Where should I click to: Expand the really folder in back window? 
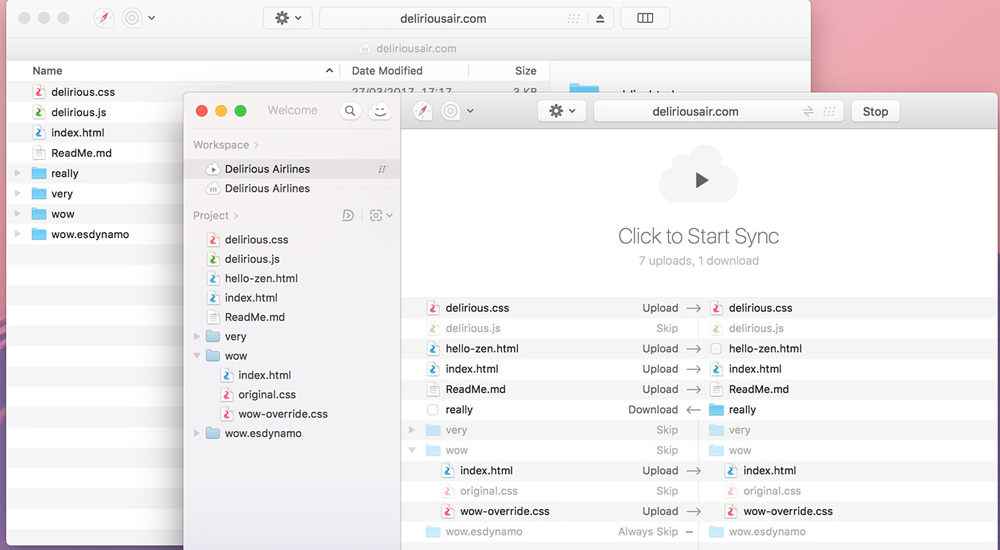(18, 173)
